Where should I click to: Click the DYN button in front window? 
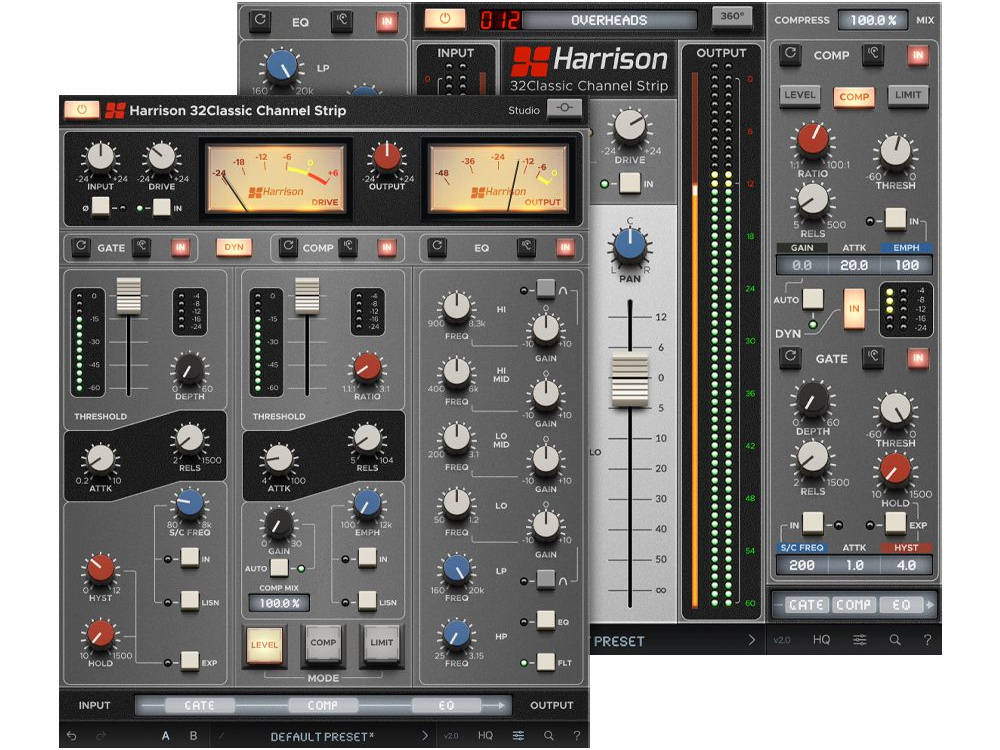[233, 247]
